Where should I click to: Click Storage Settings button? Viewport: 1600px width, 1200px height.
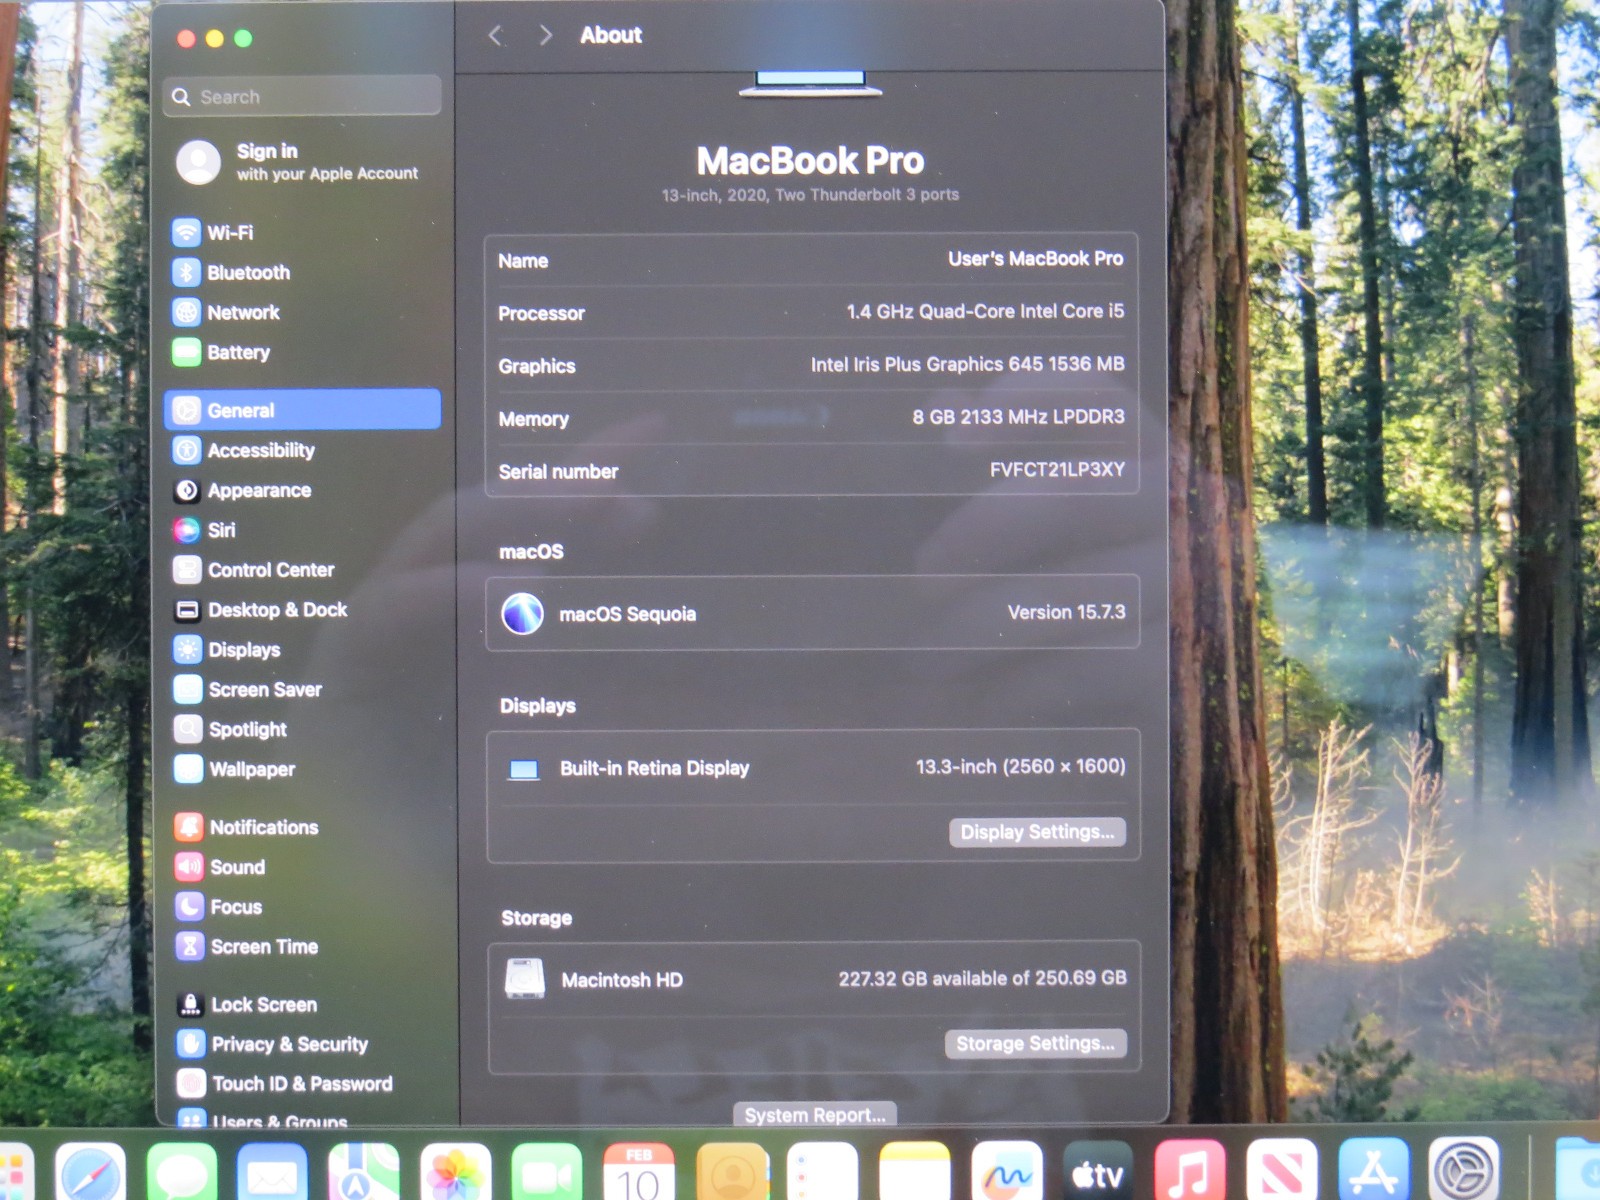tap(1035, 1044)
